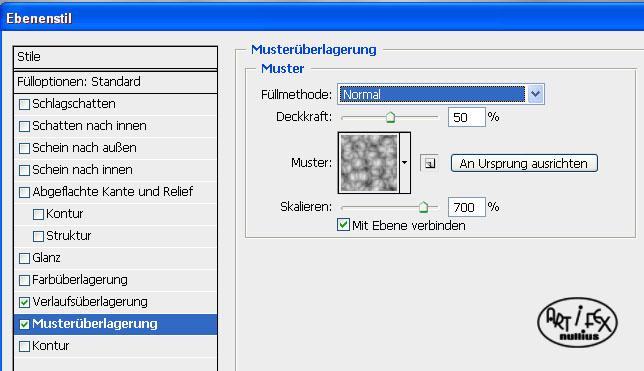Open the Glanz style label
The image size is (644, 371).
pyautogui.click(x=46, y=258)
